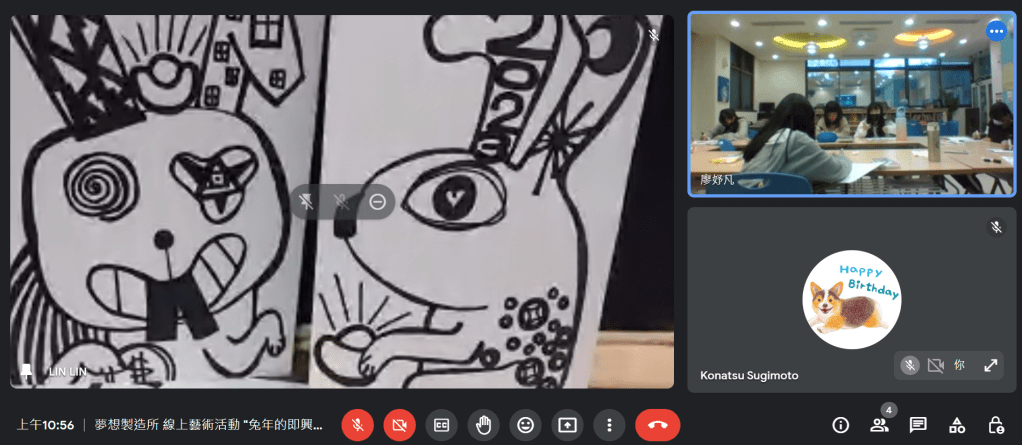The image size is (1022, 445).
Task: Show the participants list with 4 people
Action: tap(880, 425)
